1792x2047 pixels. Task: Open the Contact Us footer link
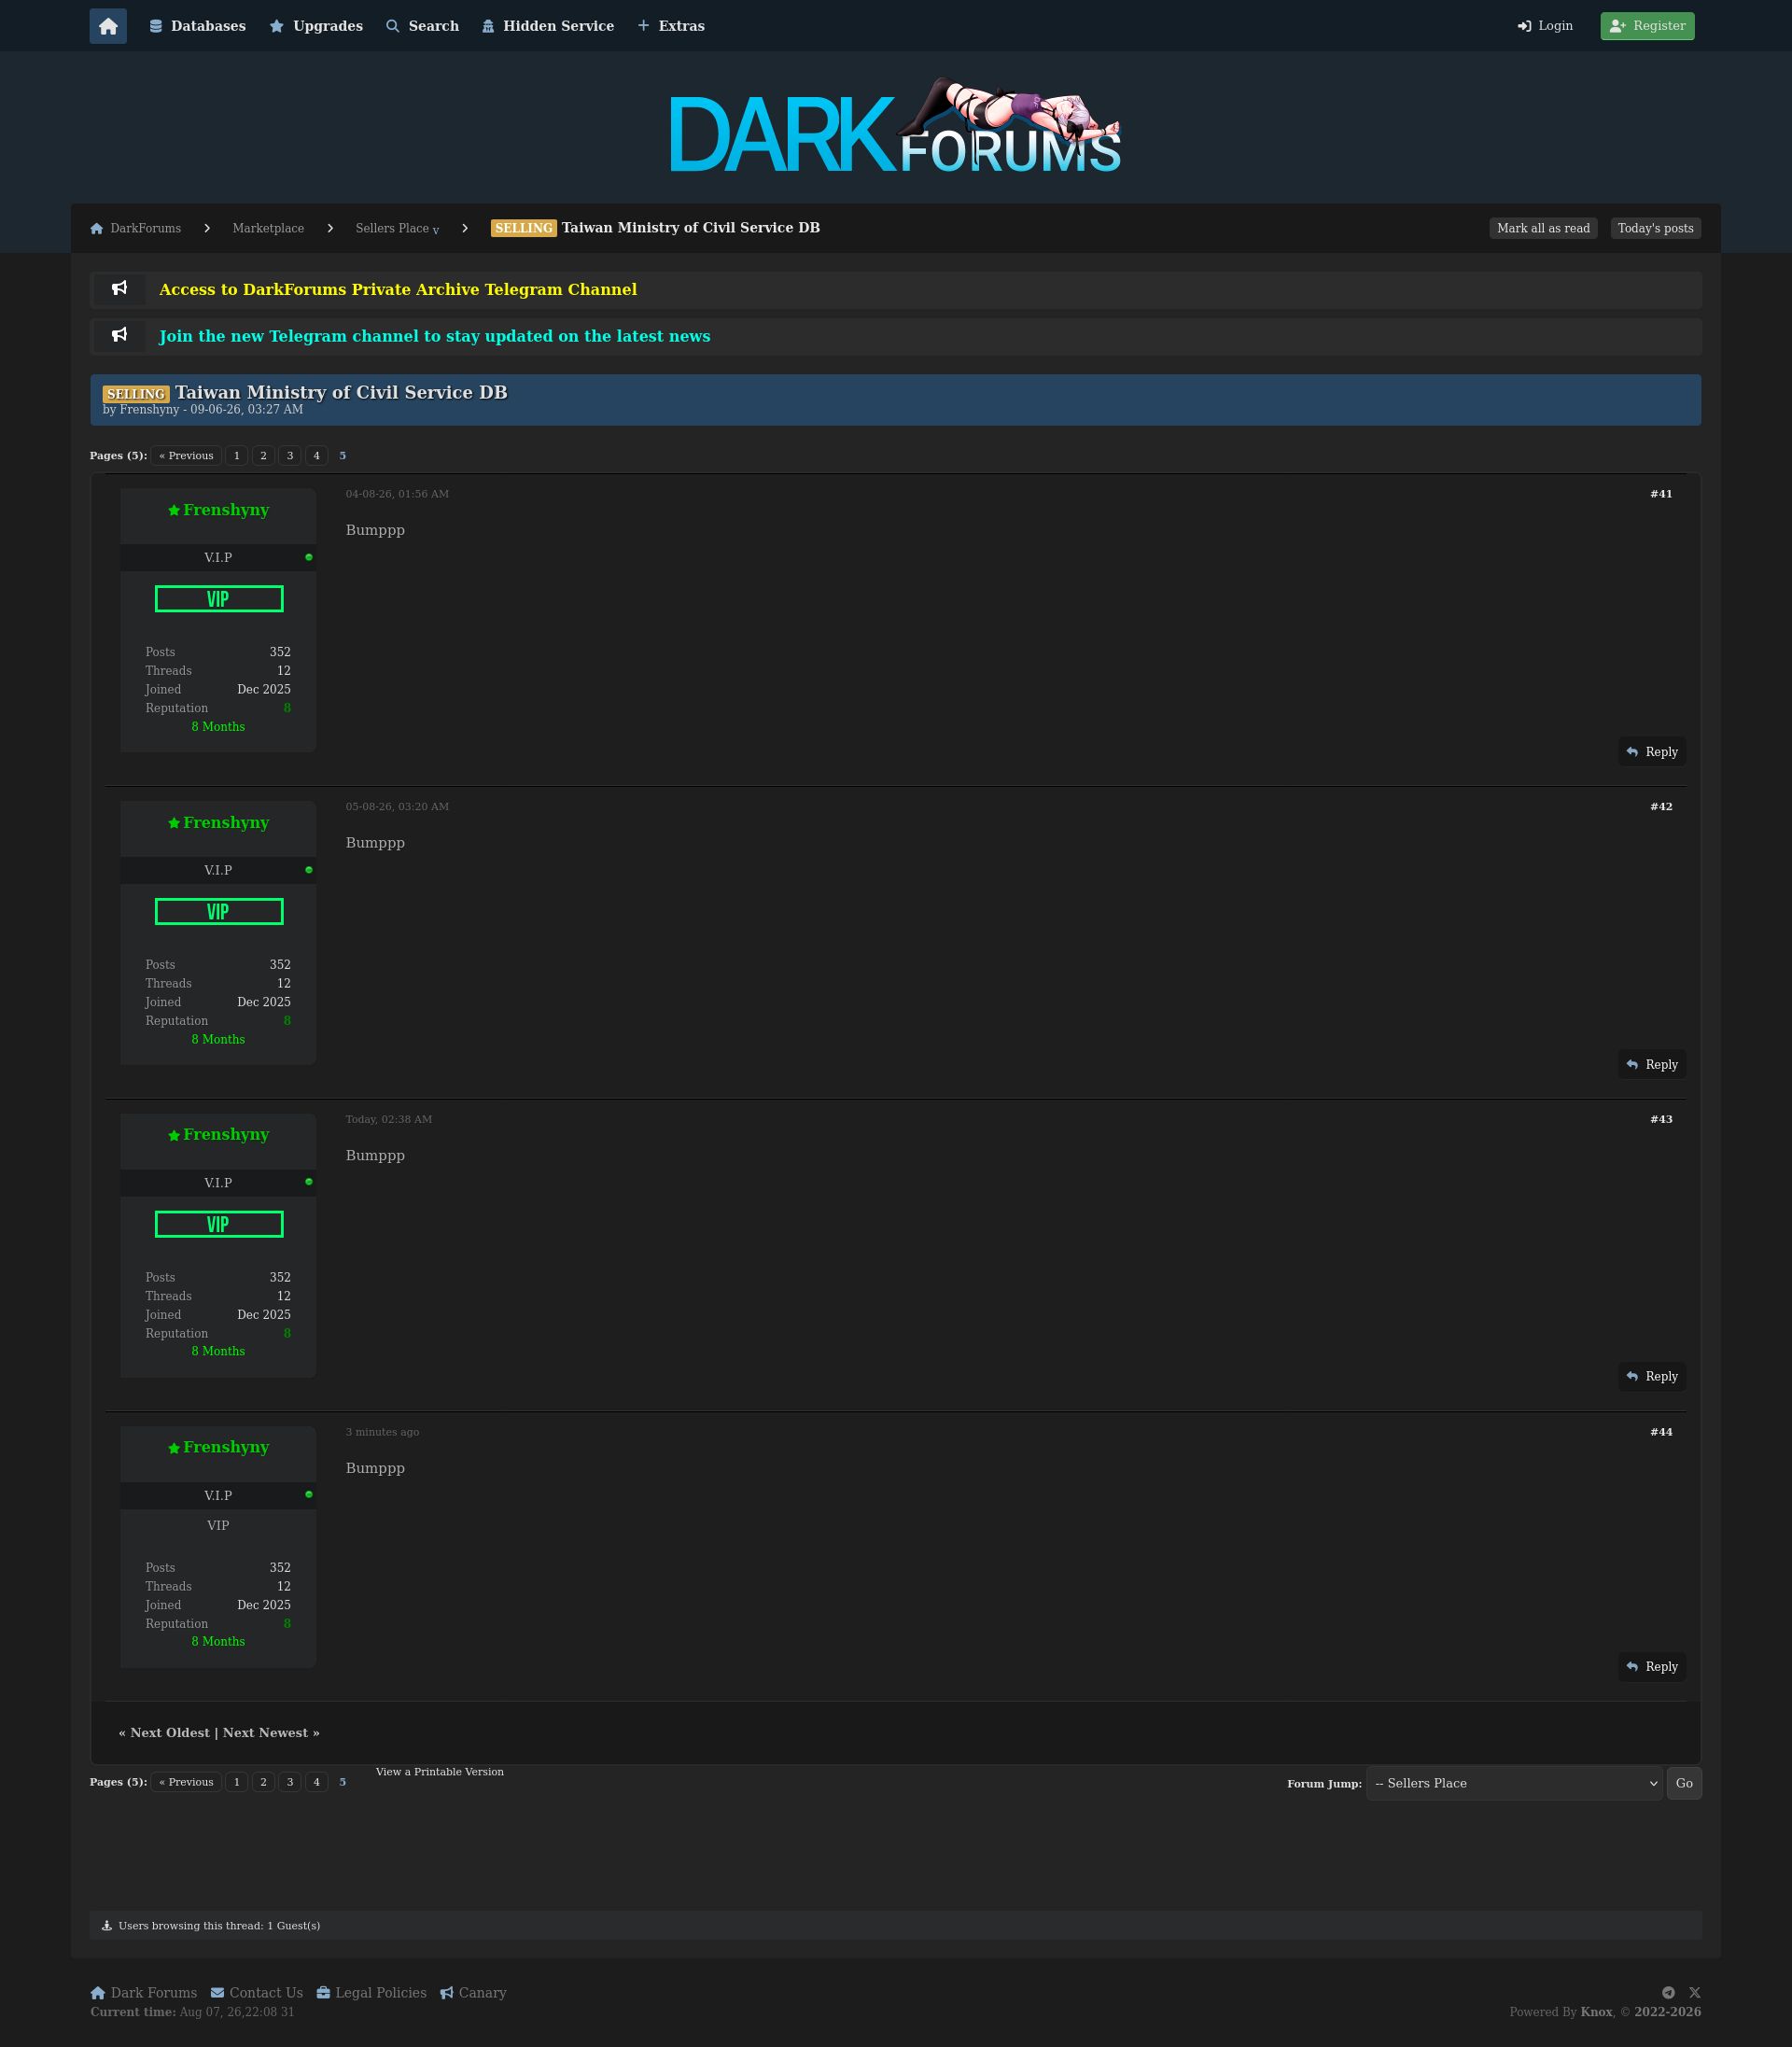(257, 1993)
